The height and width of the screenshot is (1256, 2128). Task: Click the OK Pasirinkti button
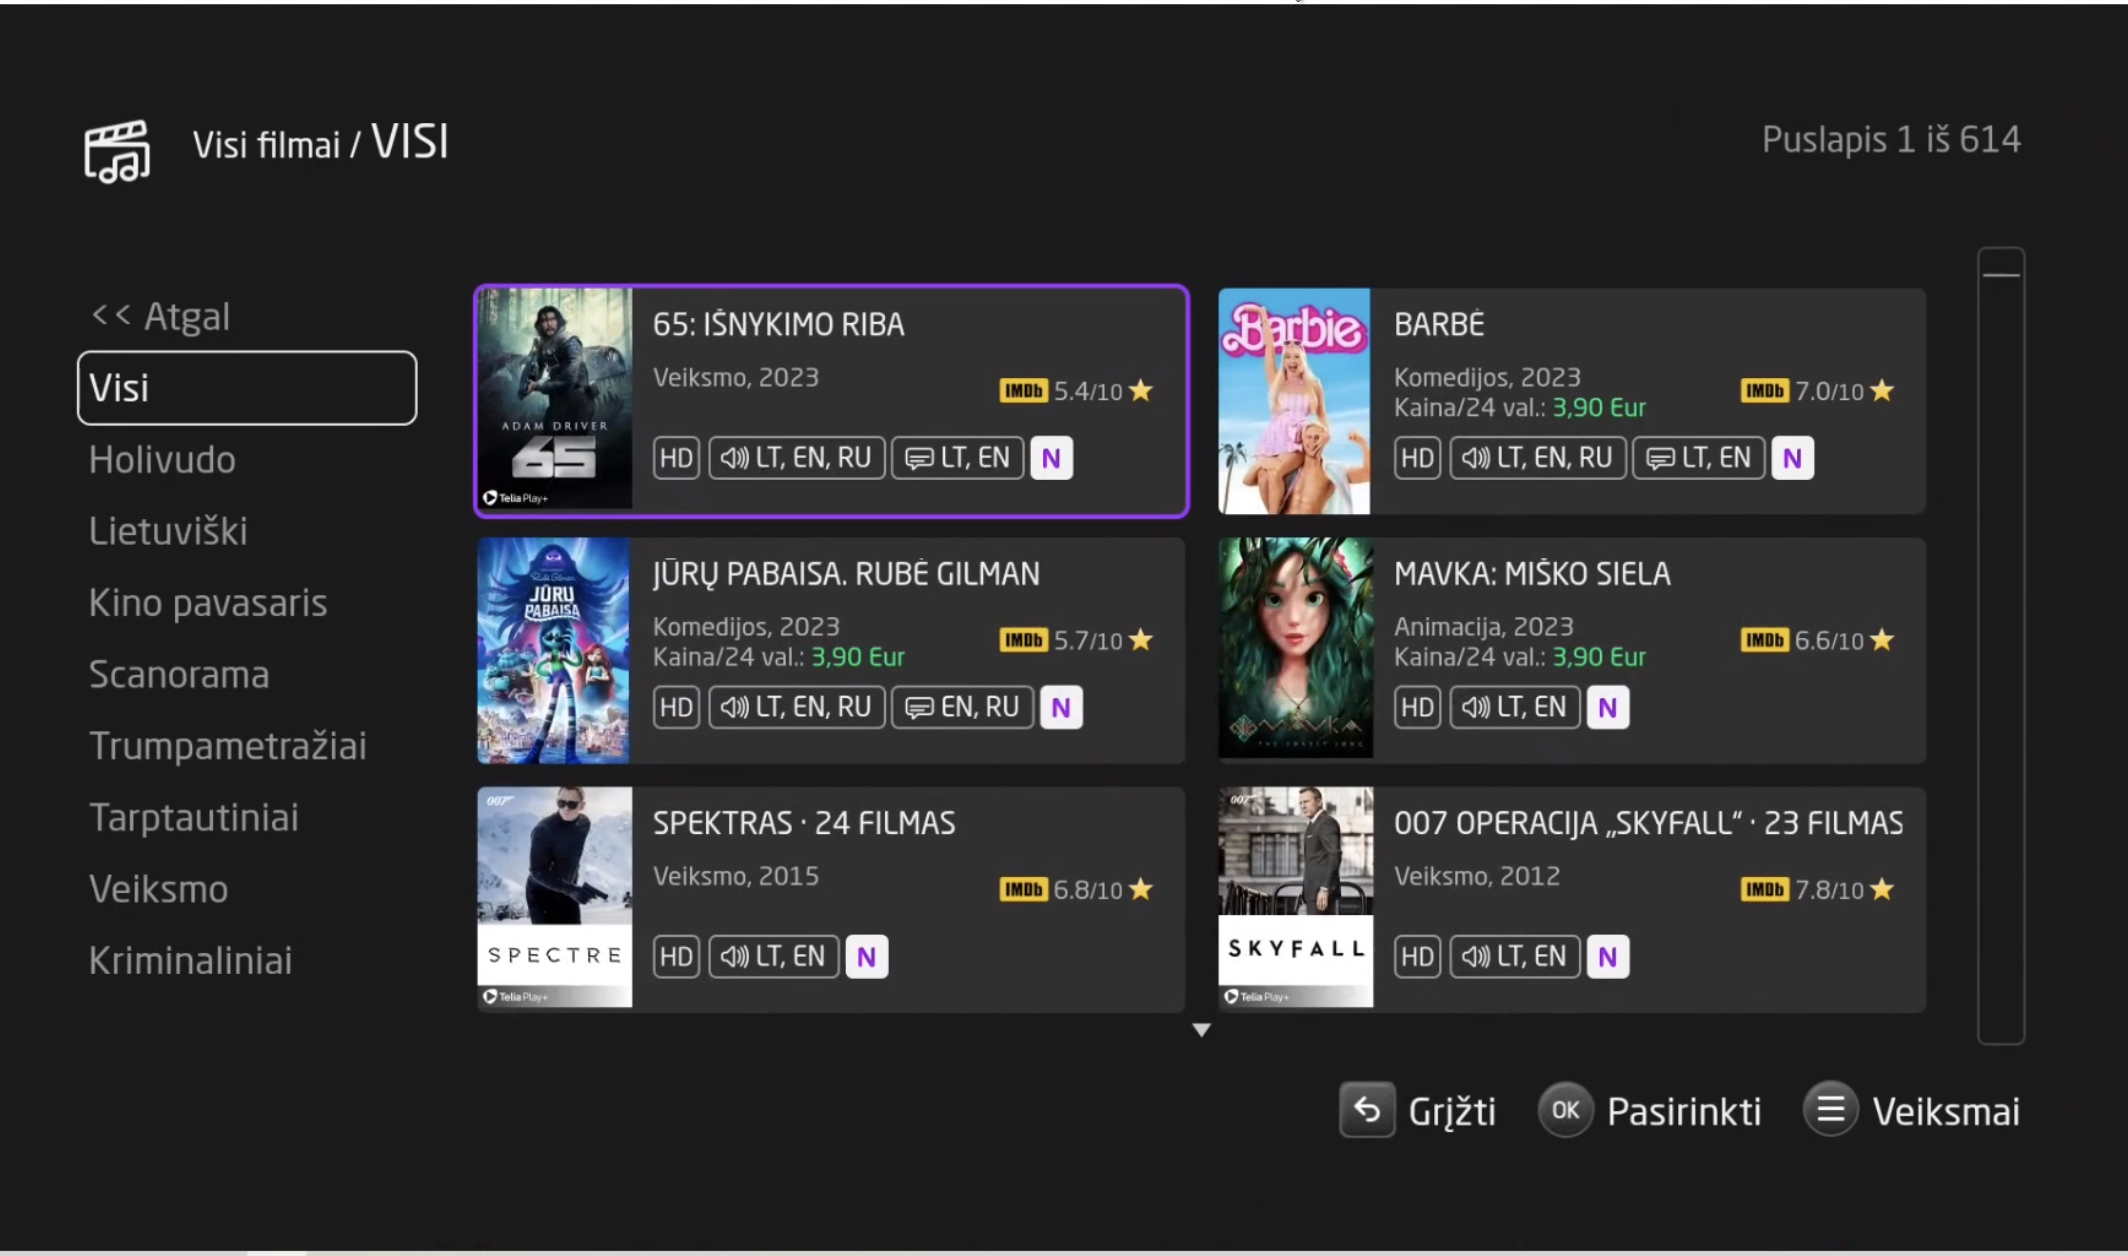(x=1650, y=1111)
